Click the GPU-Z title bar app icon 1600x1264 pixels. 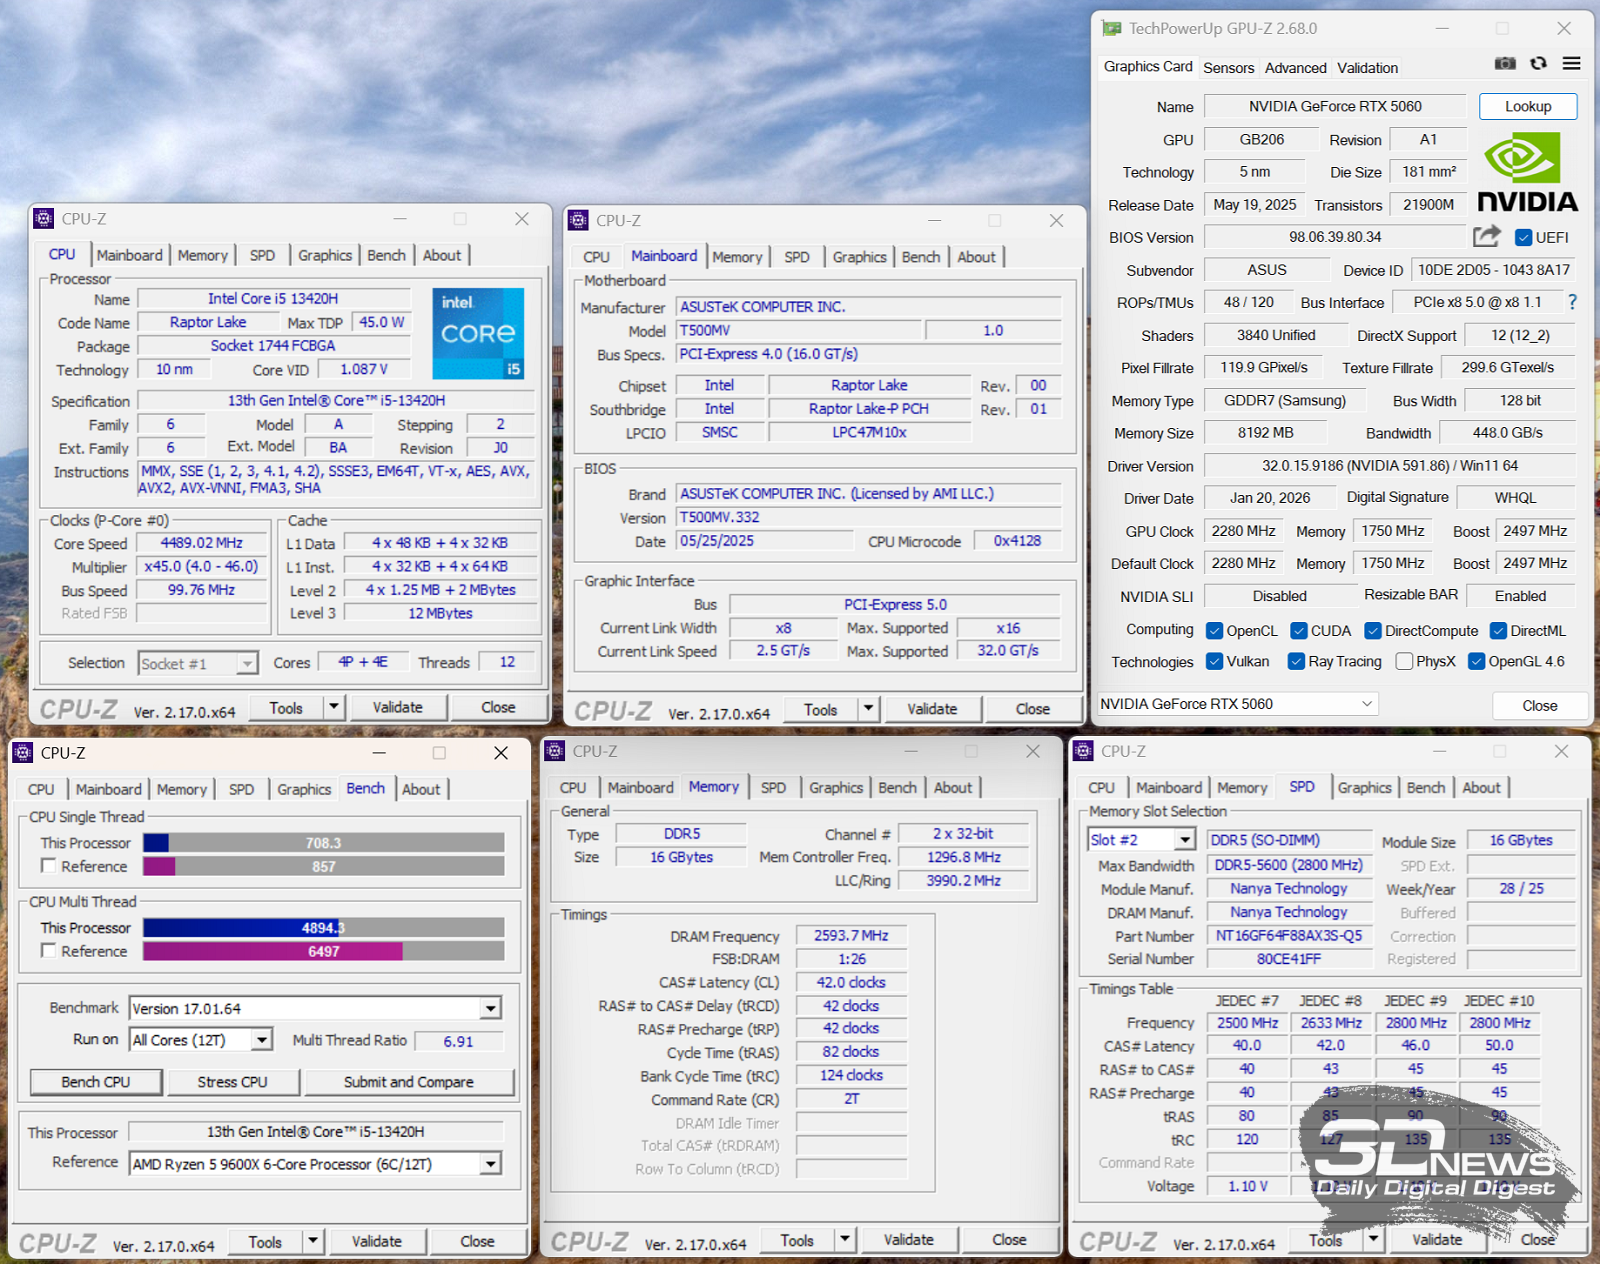1111,29
